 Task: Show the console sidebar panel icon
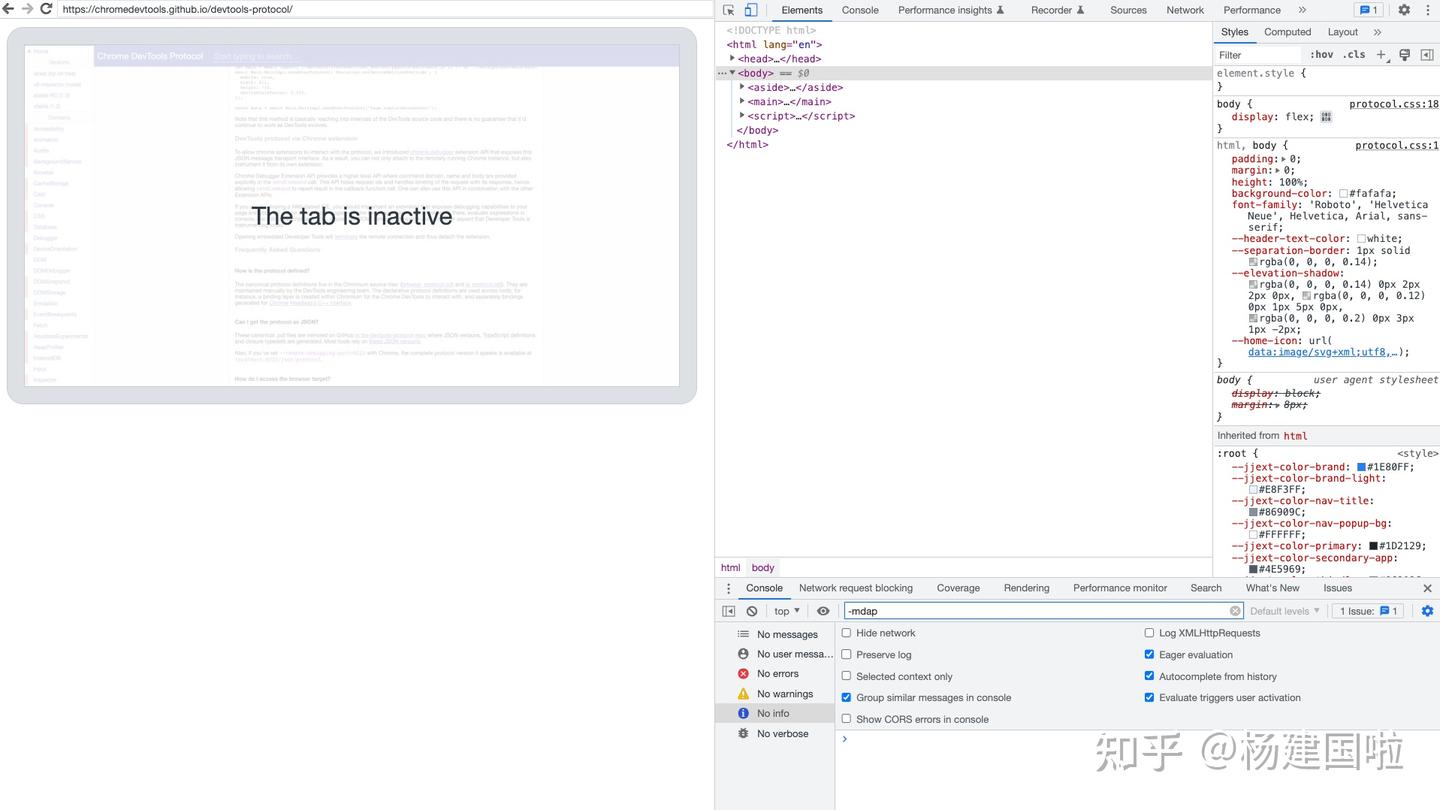click(x=729, y=611)
